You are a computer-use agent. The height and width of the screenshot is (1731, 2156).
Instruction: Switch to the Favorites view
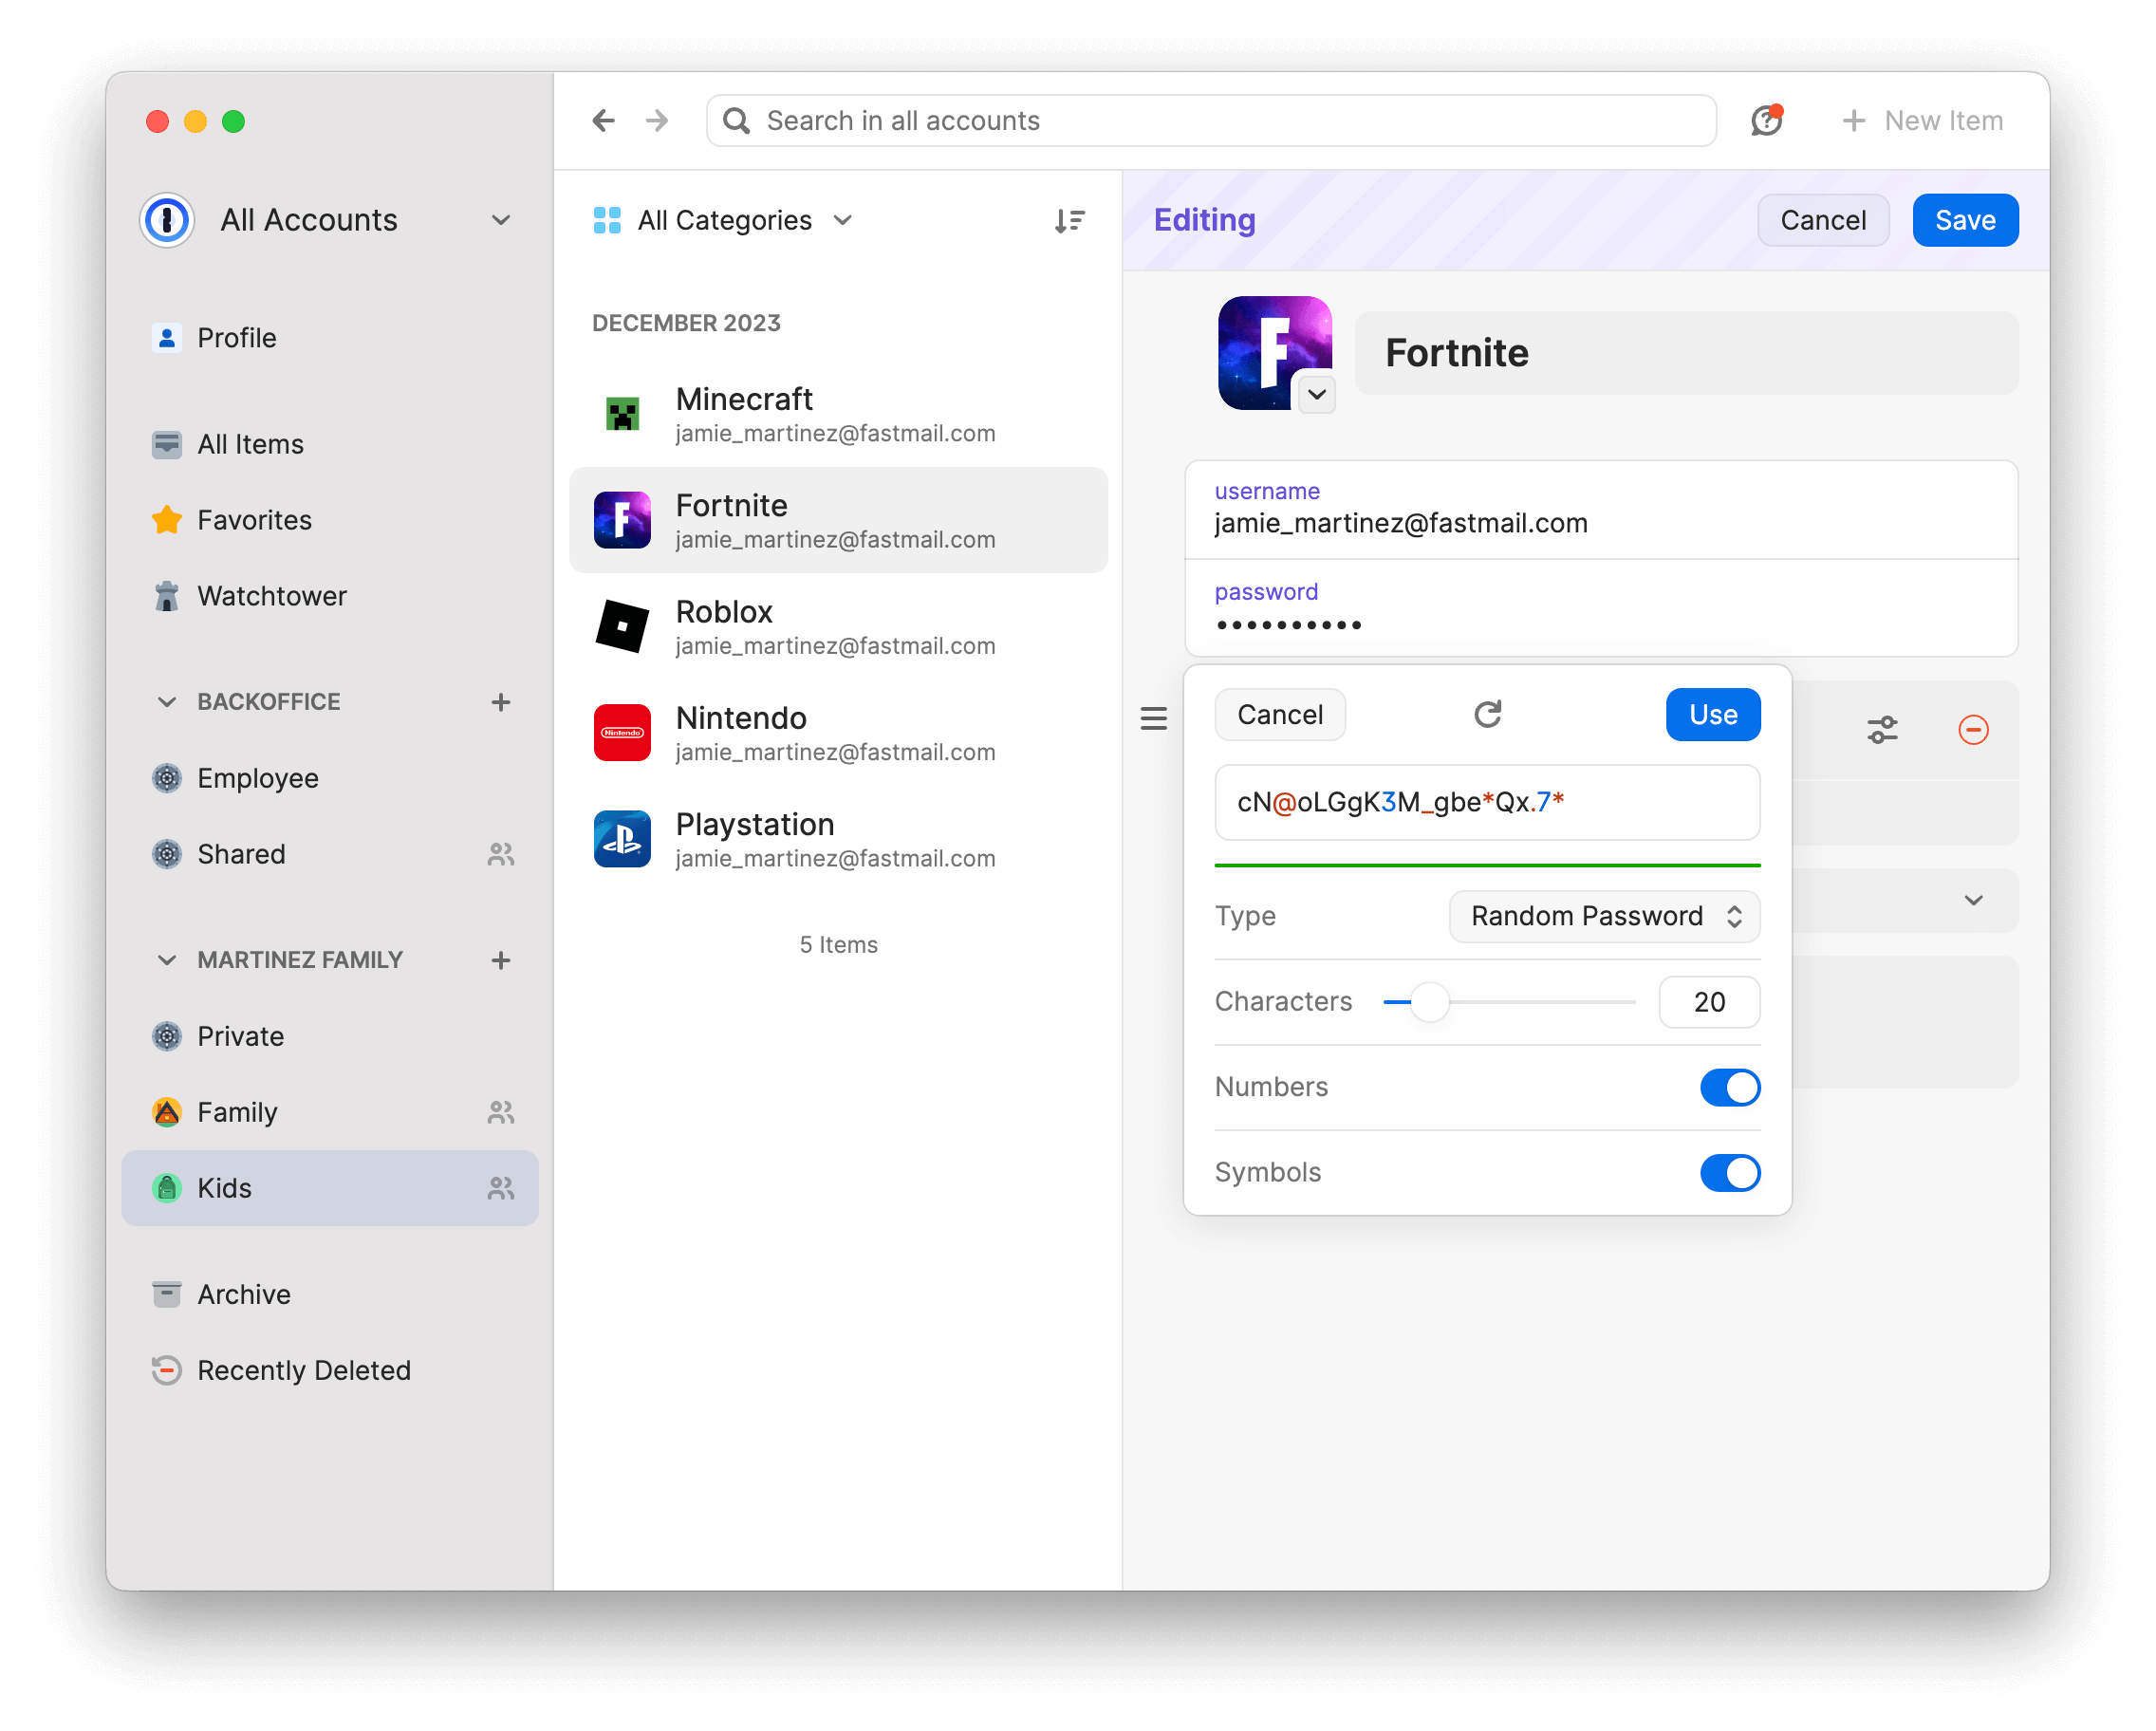tap(253, 519)
